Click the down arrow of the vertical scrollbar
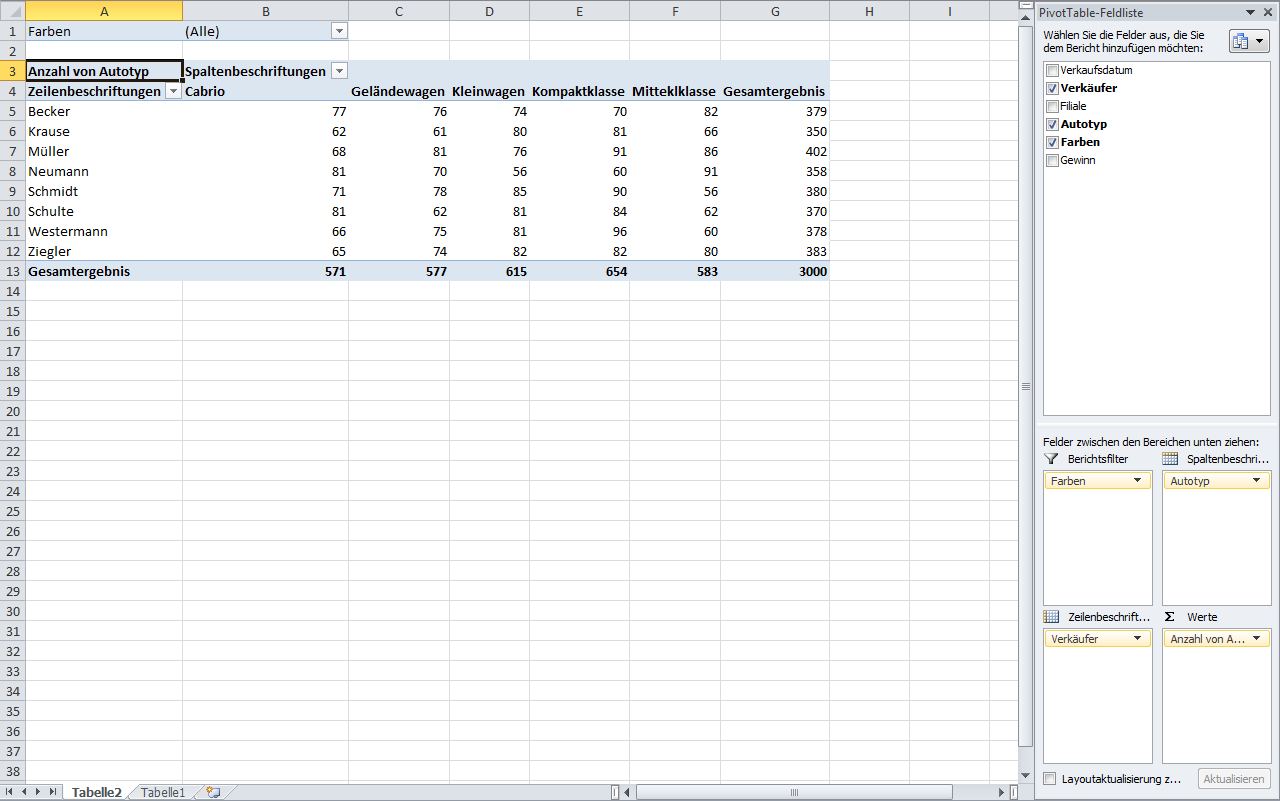Screen dimensions: 1280x801 1025,776
